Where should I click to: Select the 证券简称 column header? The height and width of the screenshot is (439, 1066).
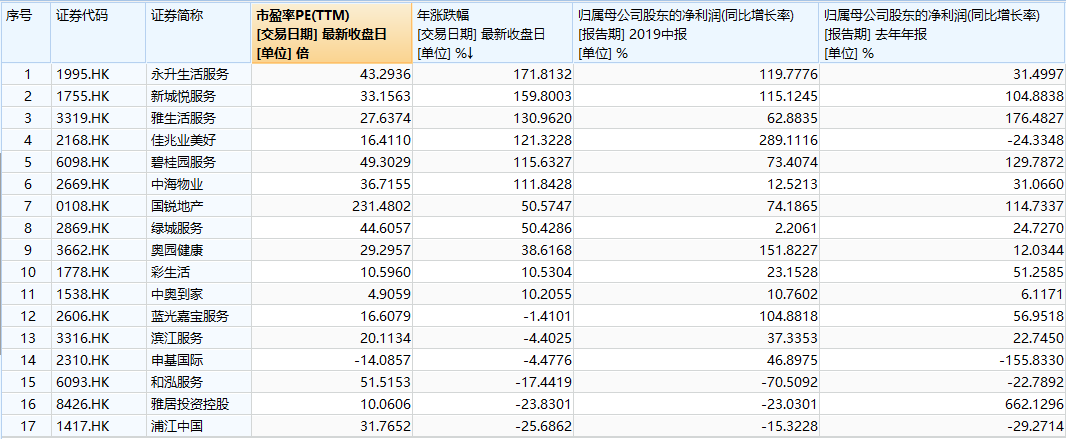point(198,33)
